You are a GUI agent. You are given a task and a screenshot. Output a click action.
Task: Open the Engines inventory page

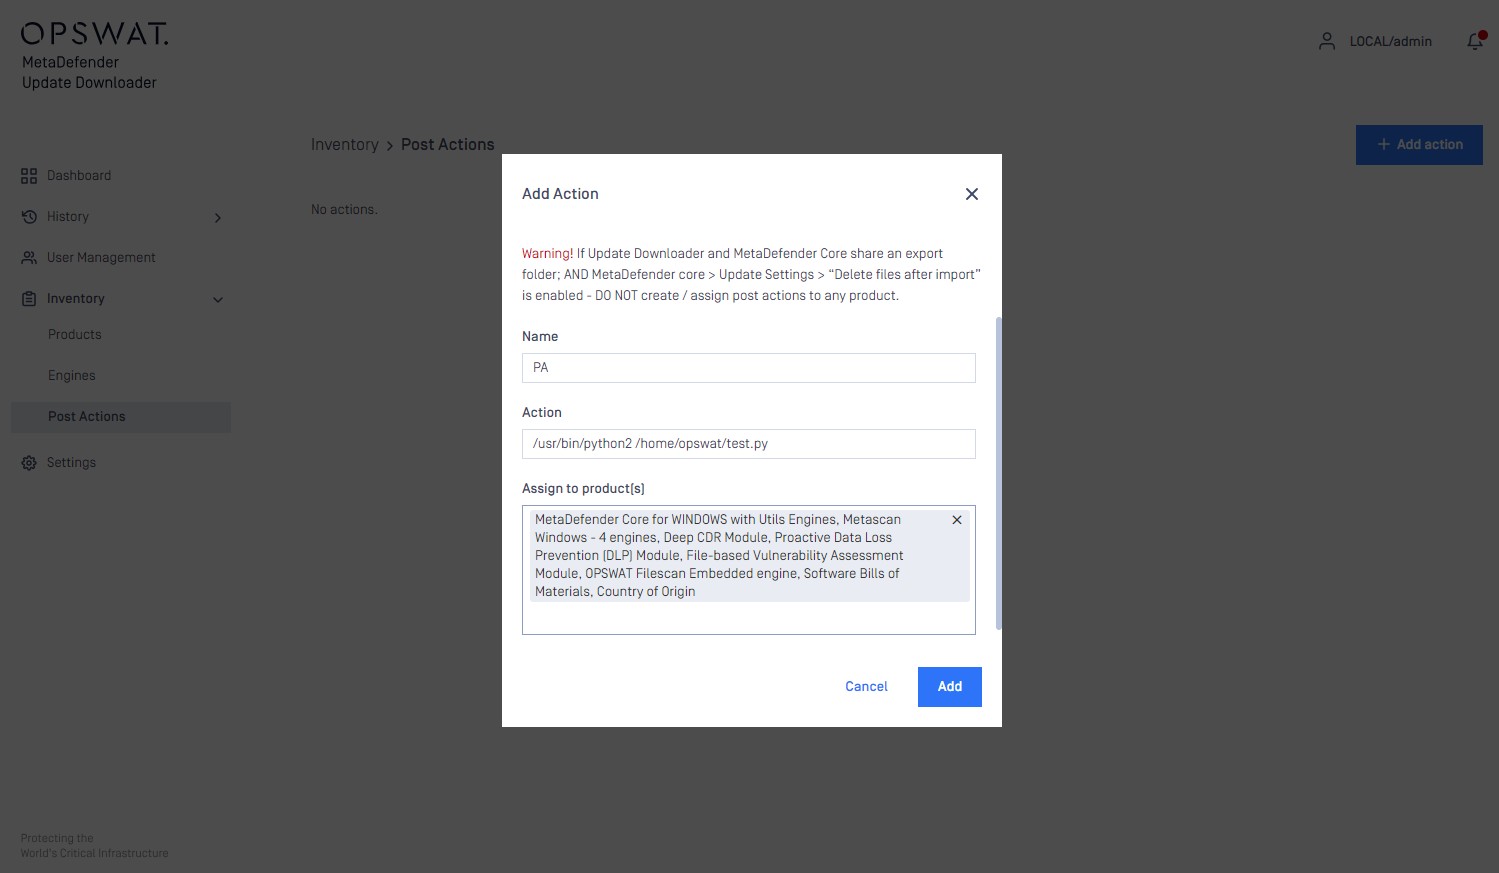[x=72, y=376]
